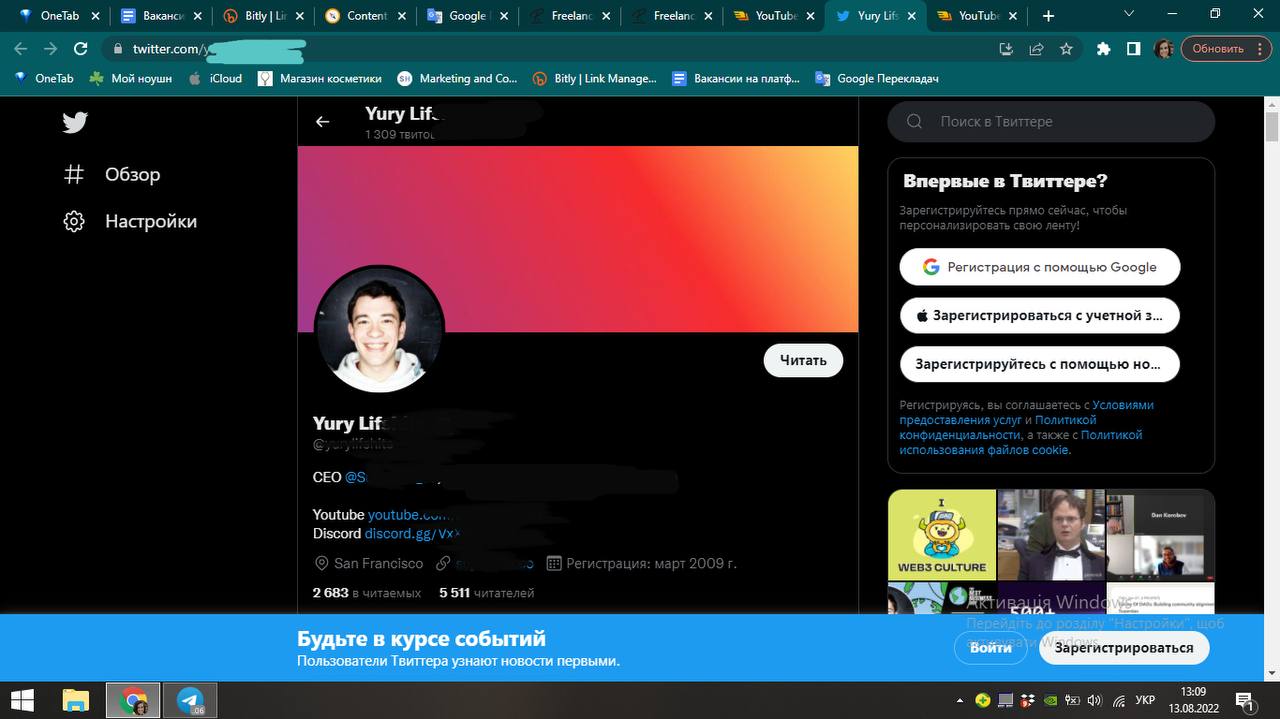Click the Twitter URL address bar
This screenshot has height=719, width=1280.
coord(550,48)
